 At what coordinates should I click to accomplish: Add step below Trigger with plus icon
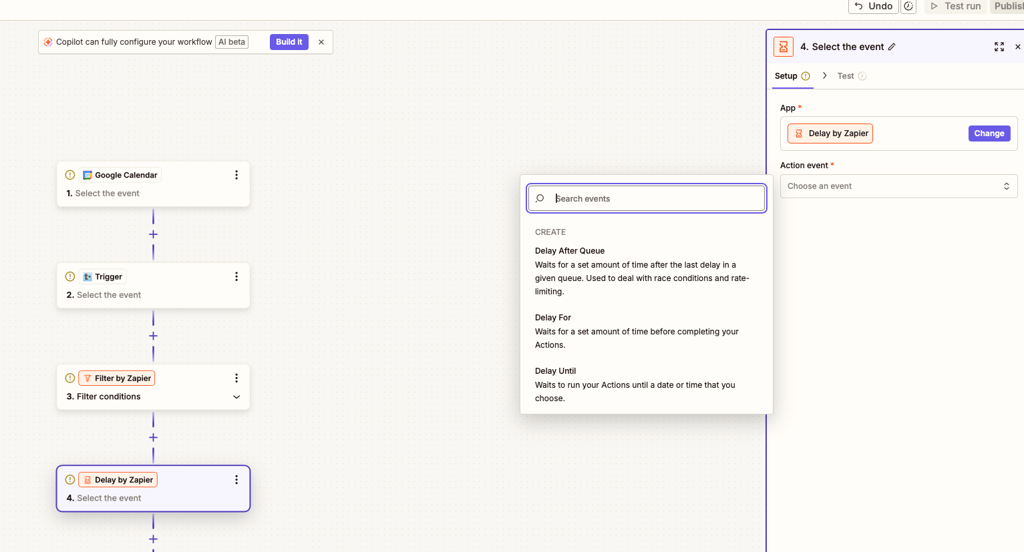click(153, 336)
